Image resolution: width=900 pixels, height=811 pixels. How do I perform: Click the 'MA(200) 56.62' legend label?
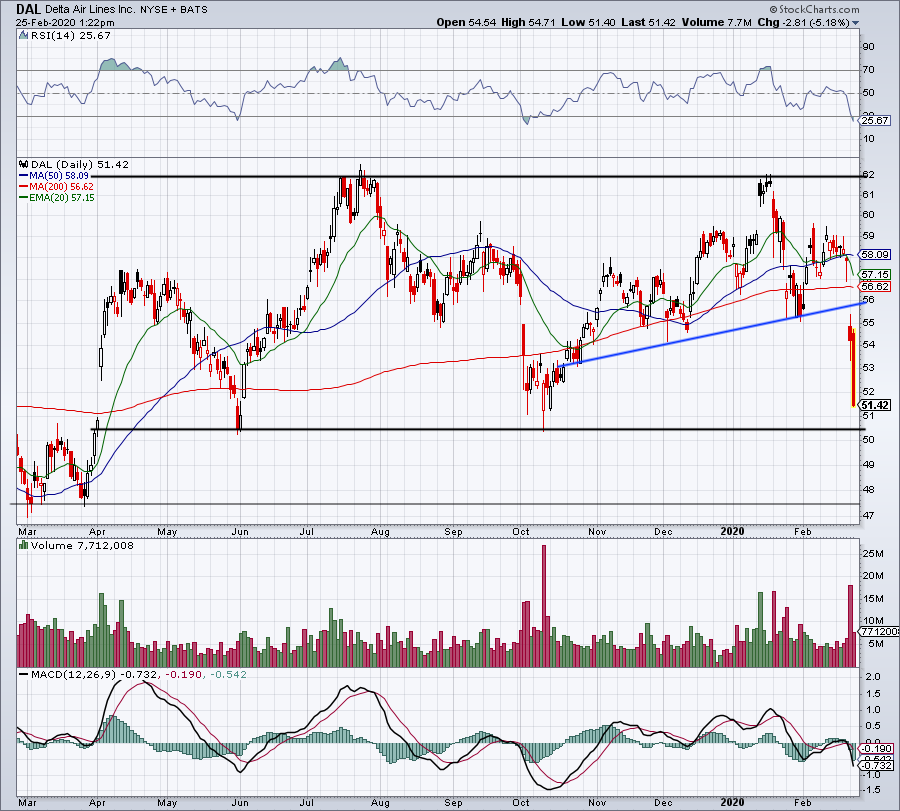[x=61, y=187]
